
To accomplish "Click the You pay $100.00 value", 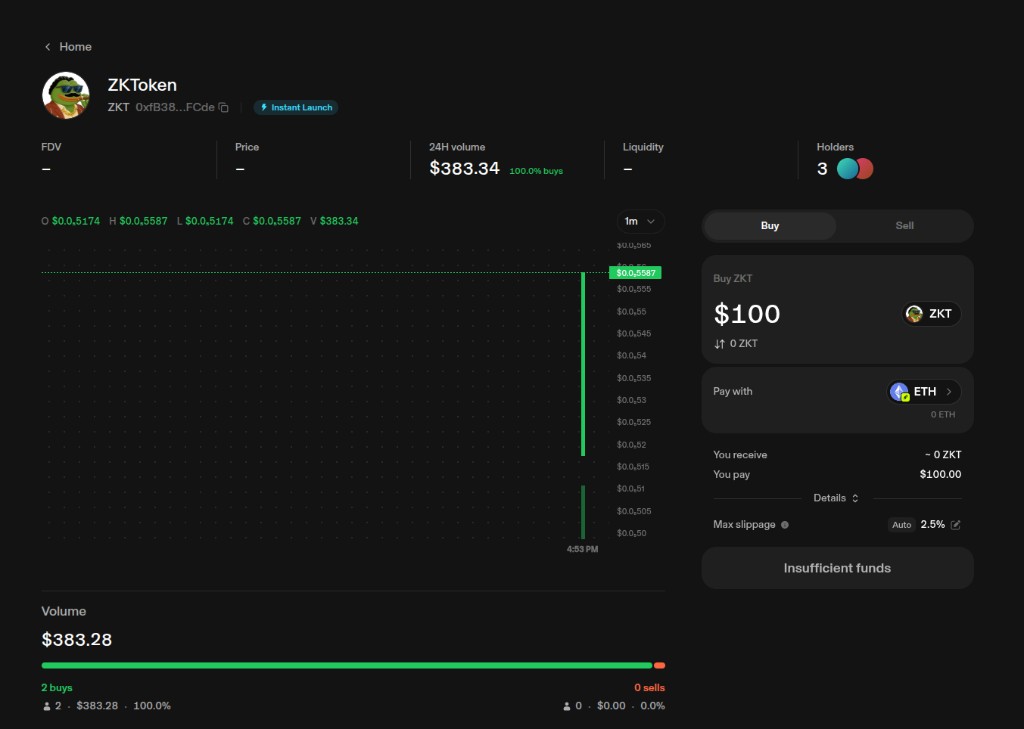I will tap(940, 474).
